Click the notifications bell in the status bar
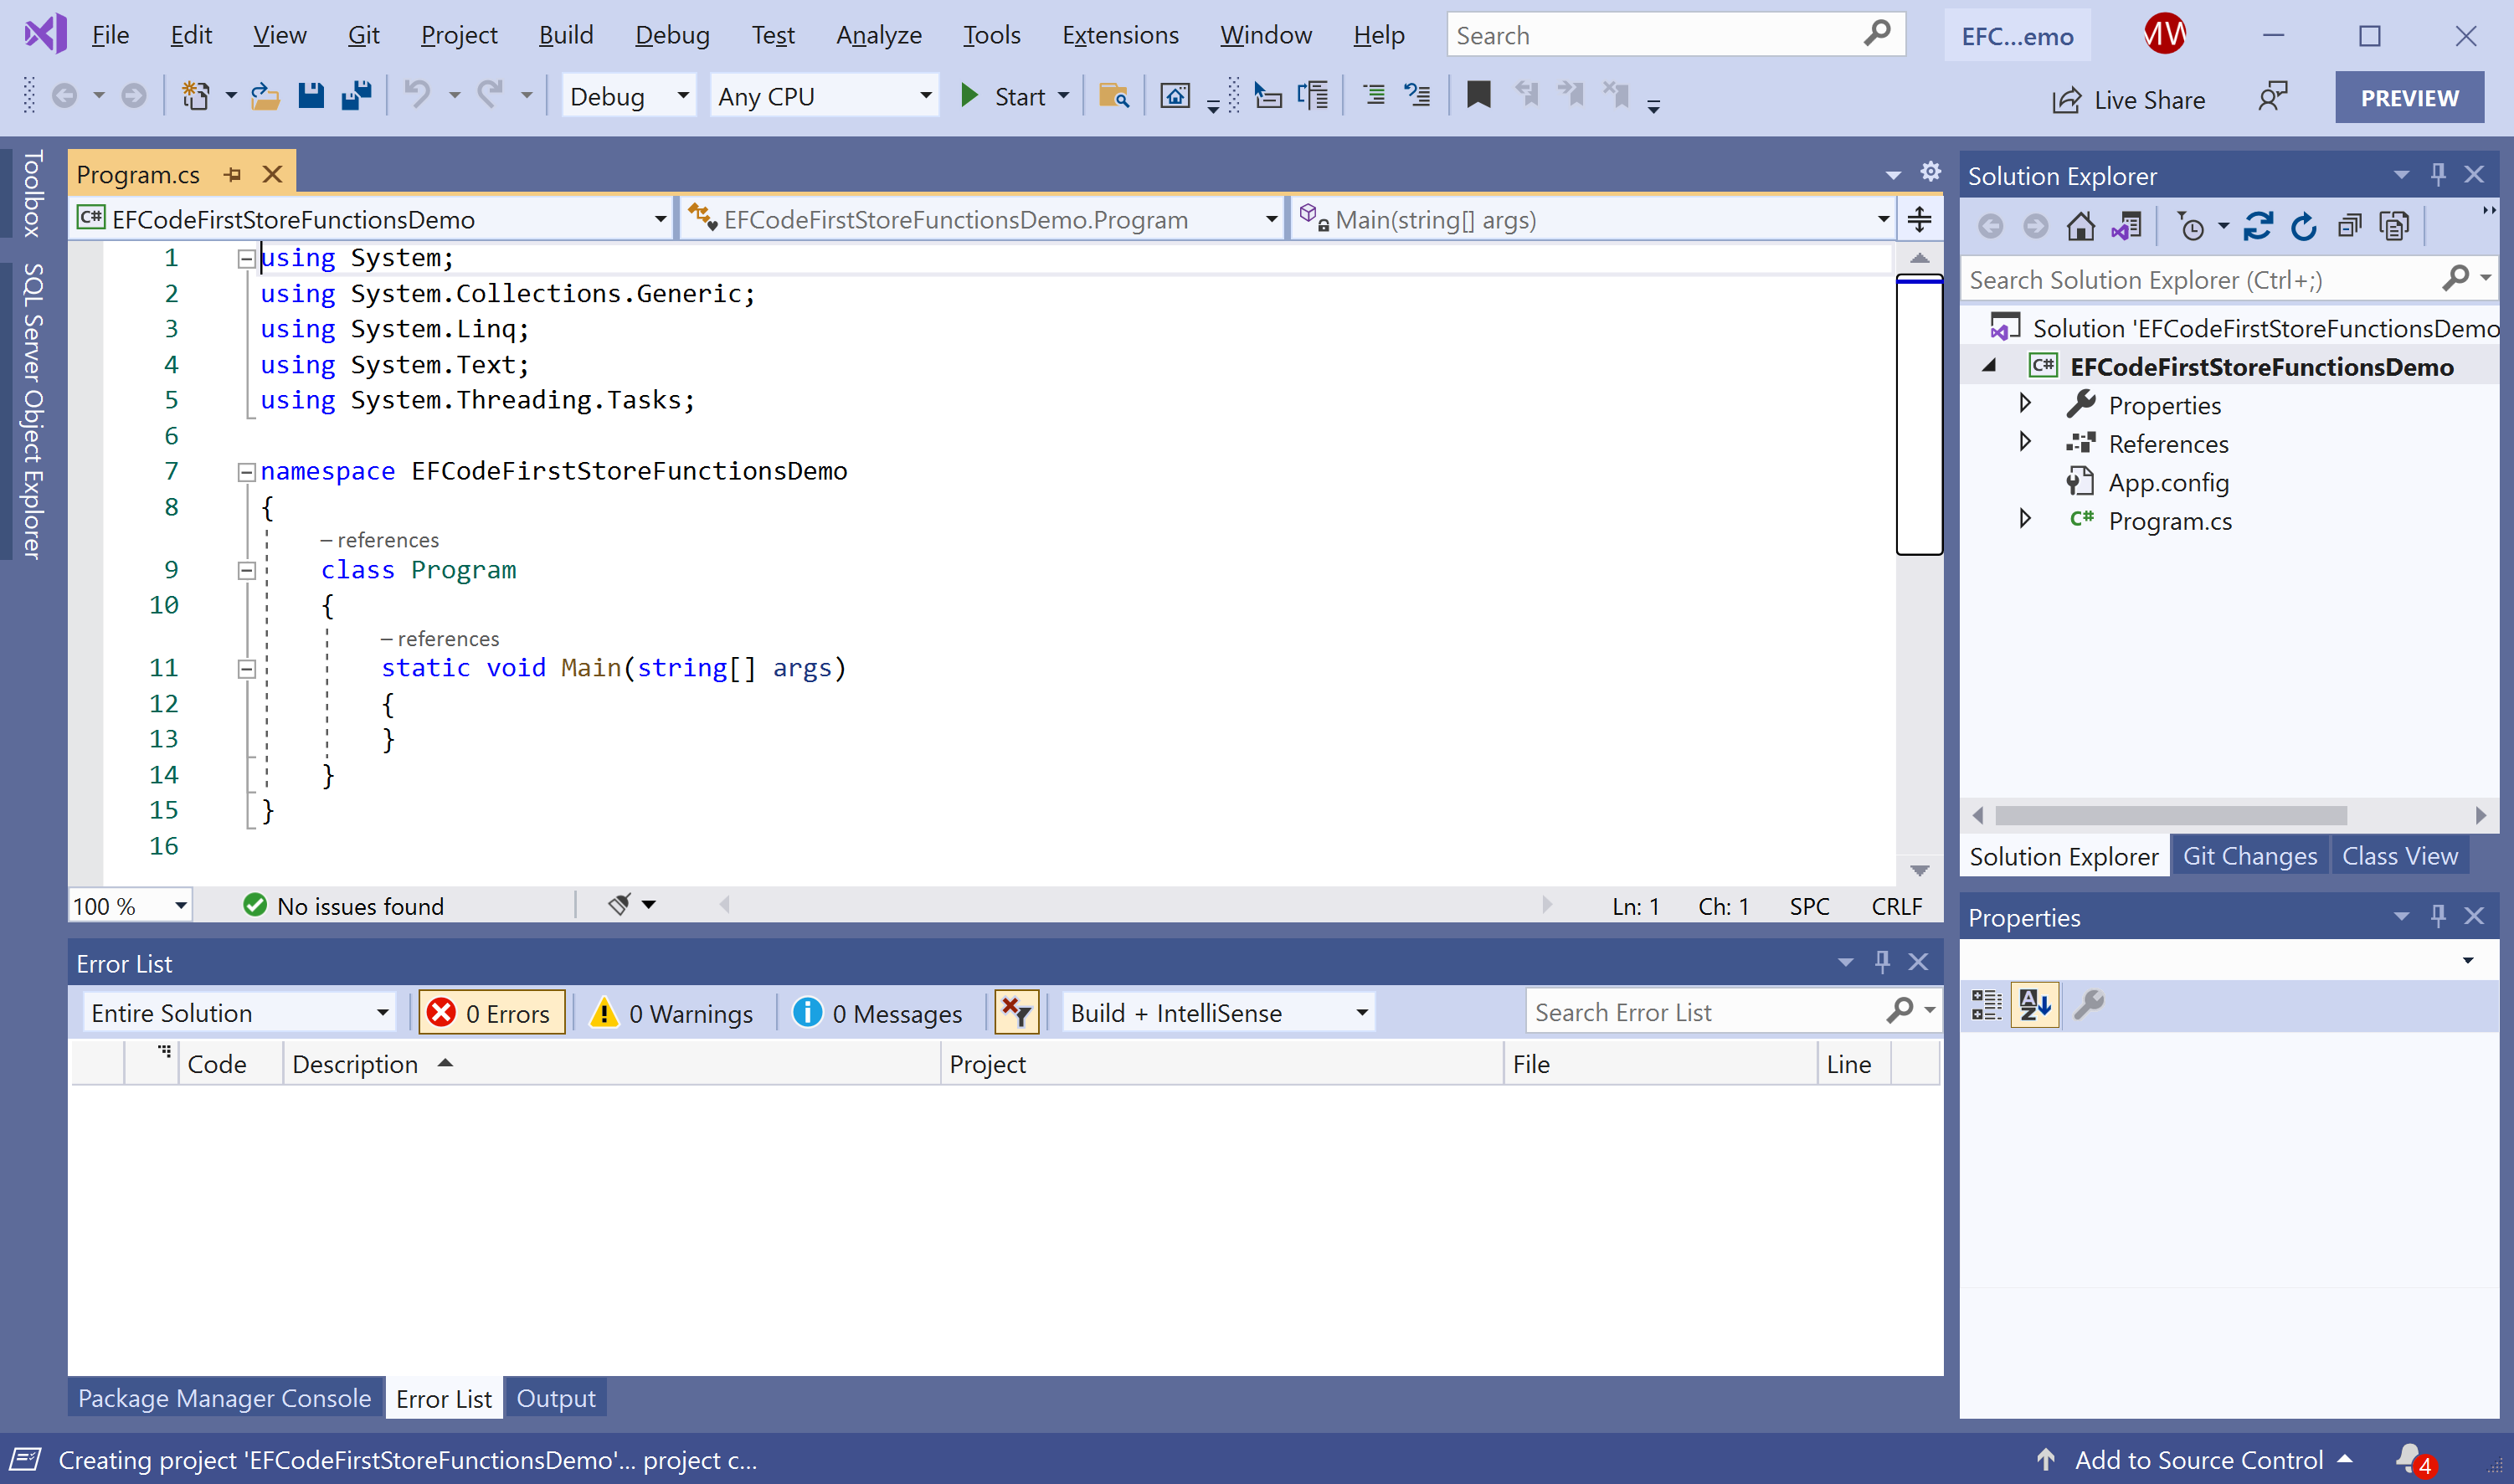 pyautogui.click(x=2409, y=1459)
